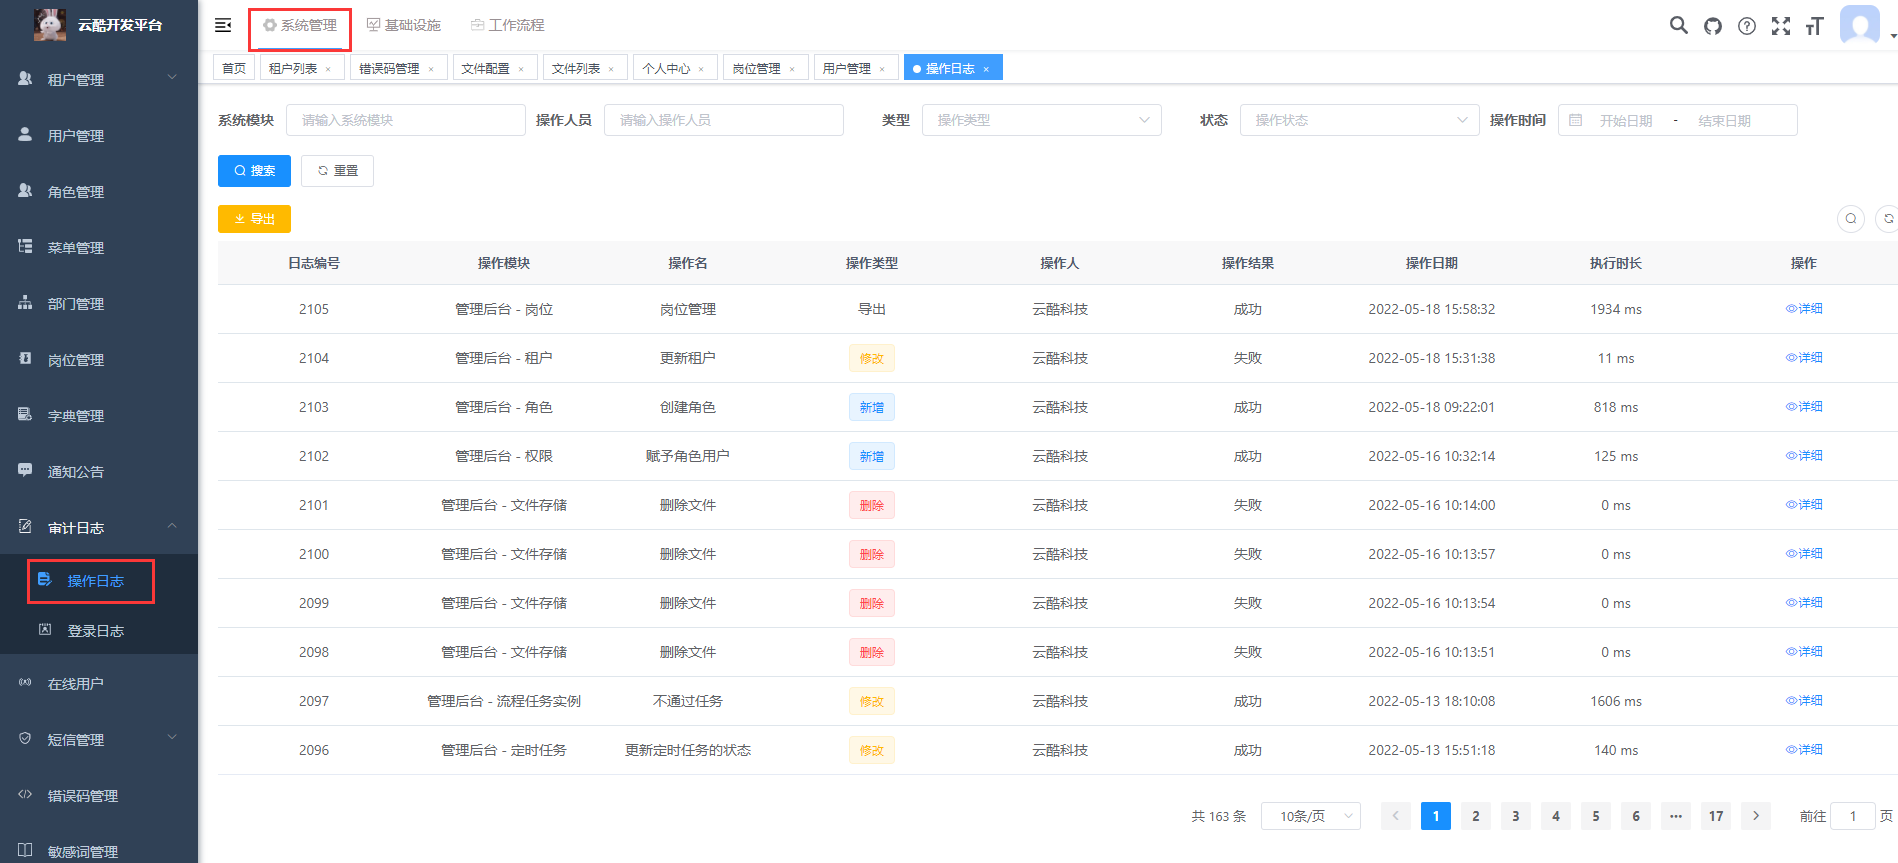Collapse the 审计日志 sidebar menu

click(x=99, y=527)
